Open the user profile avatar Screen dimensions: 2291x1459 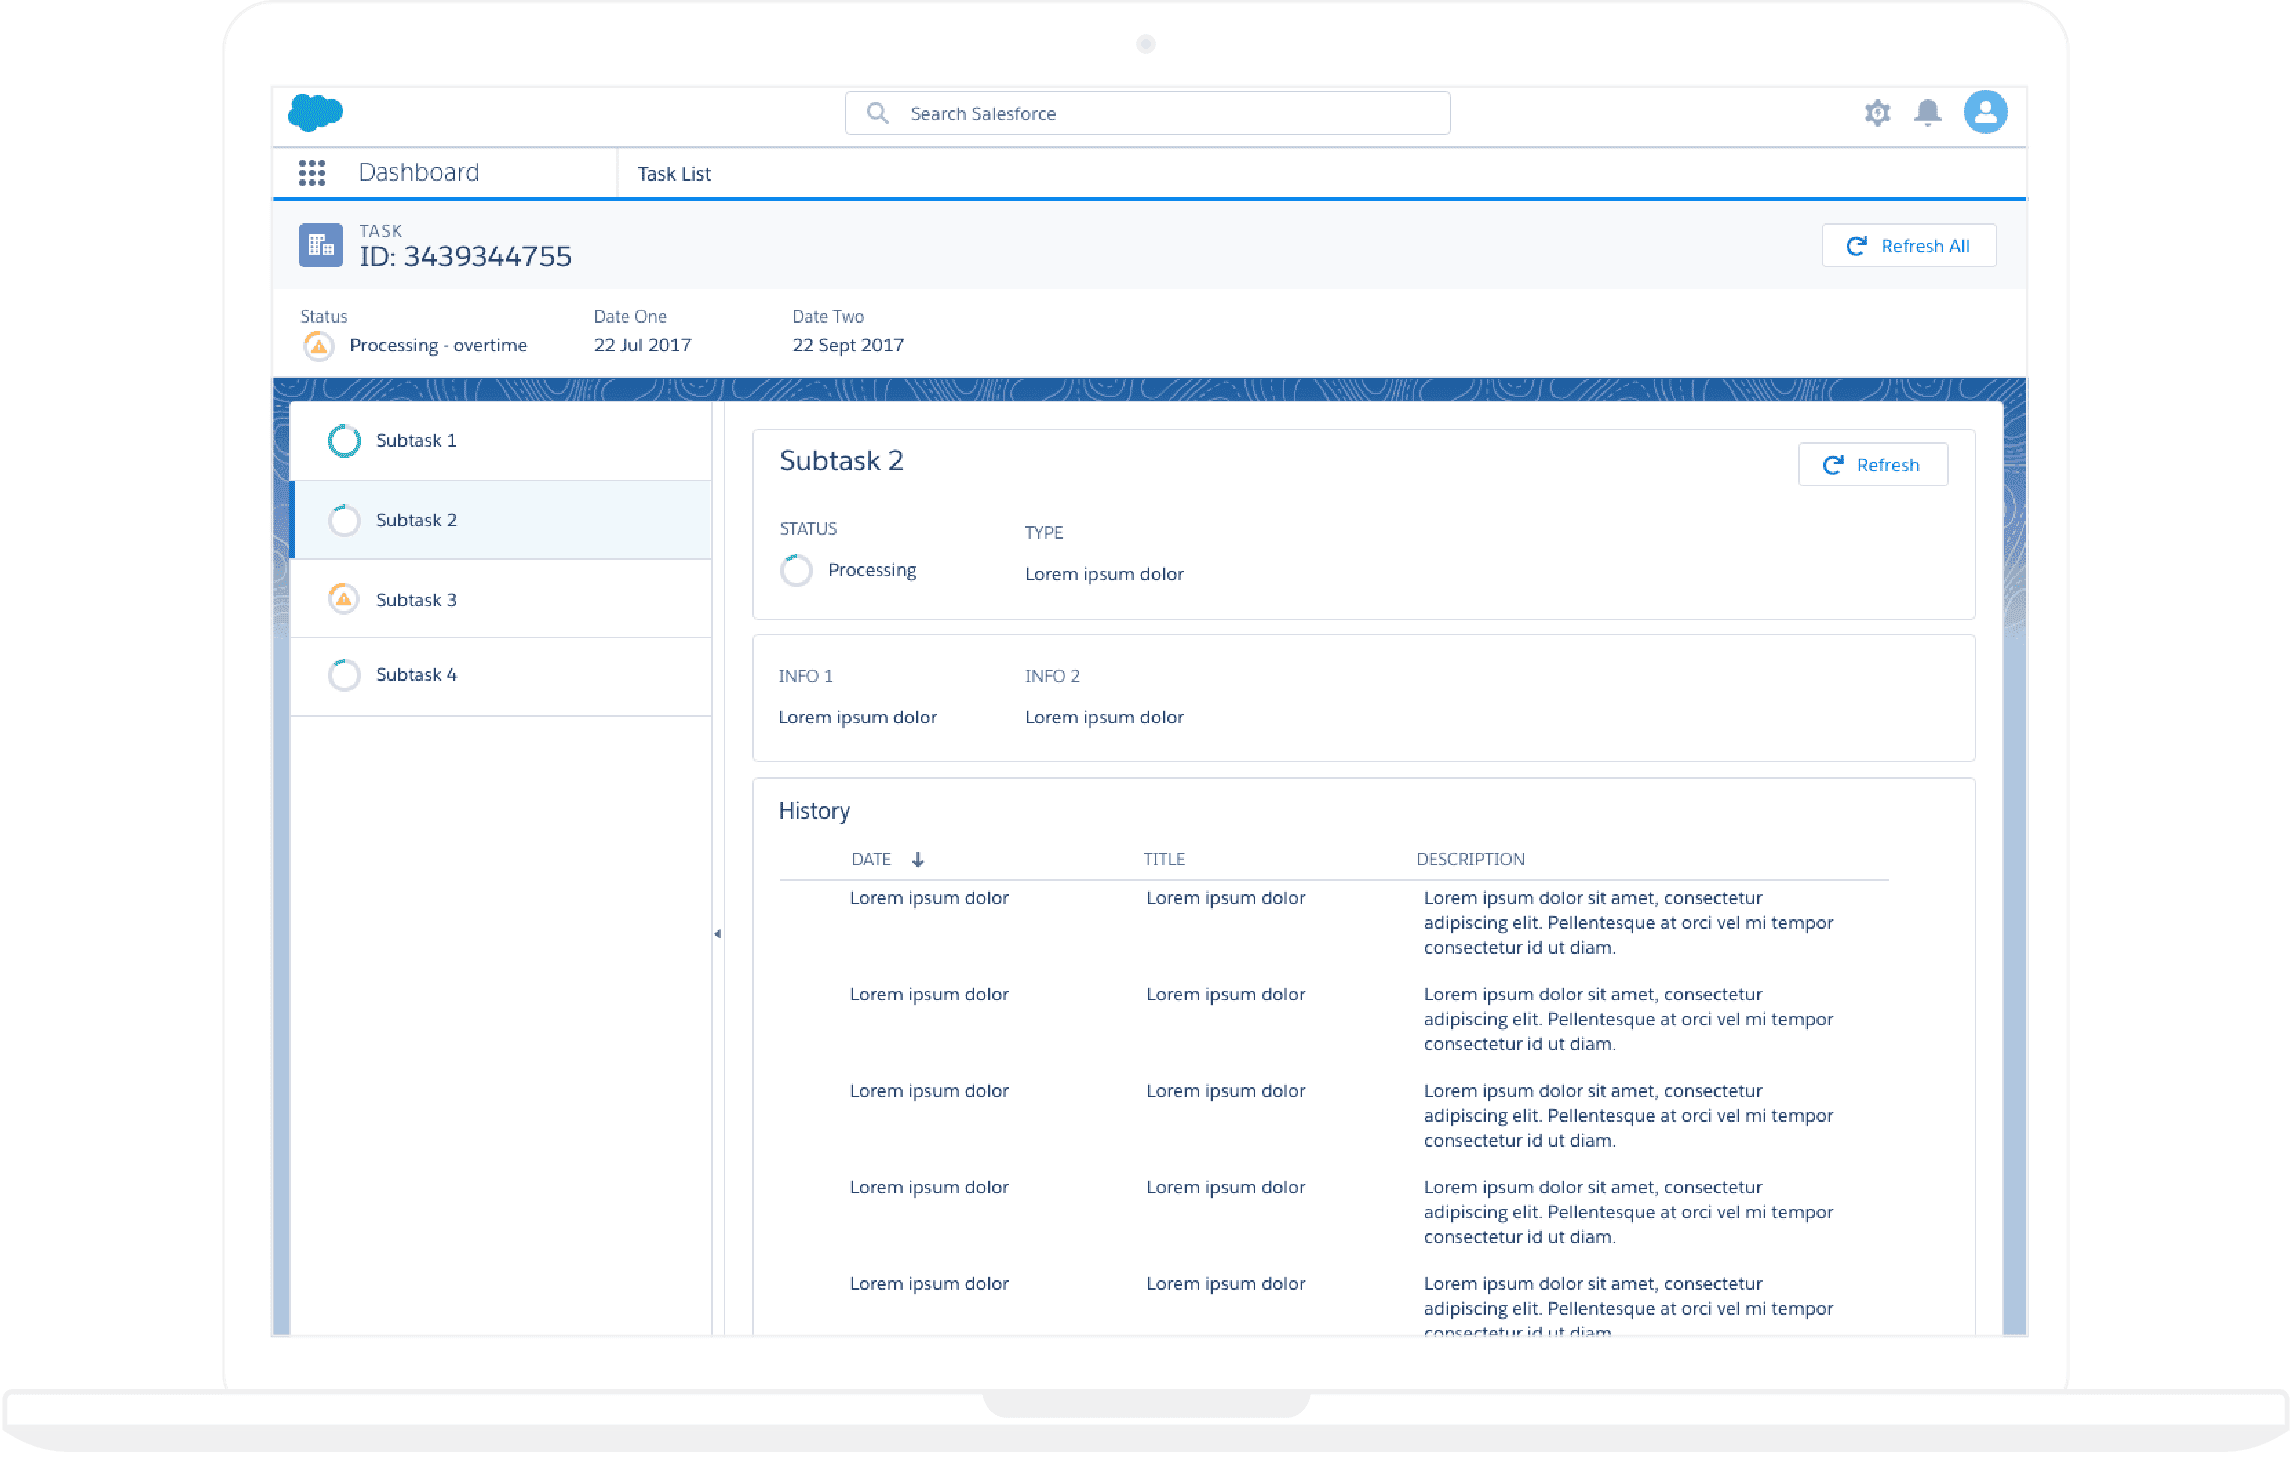(1985, 112)
